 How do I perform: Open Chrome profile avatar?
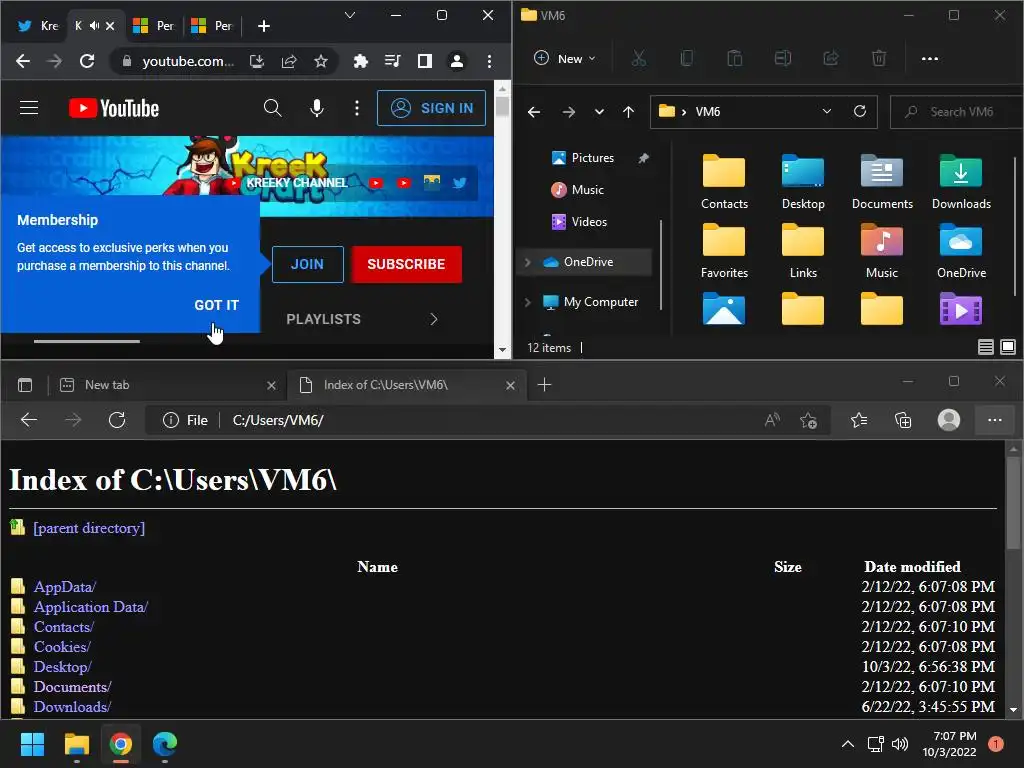coord(456,61)
